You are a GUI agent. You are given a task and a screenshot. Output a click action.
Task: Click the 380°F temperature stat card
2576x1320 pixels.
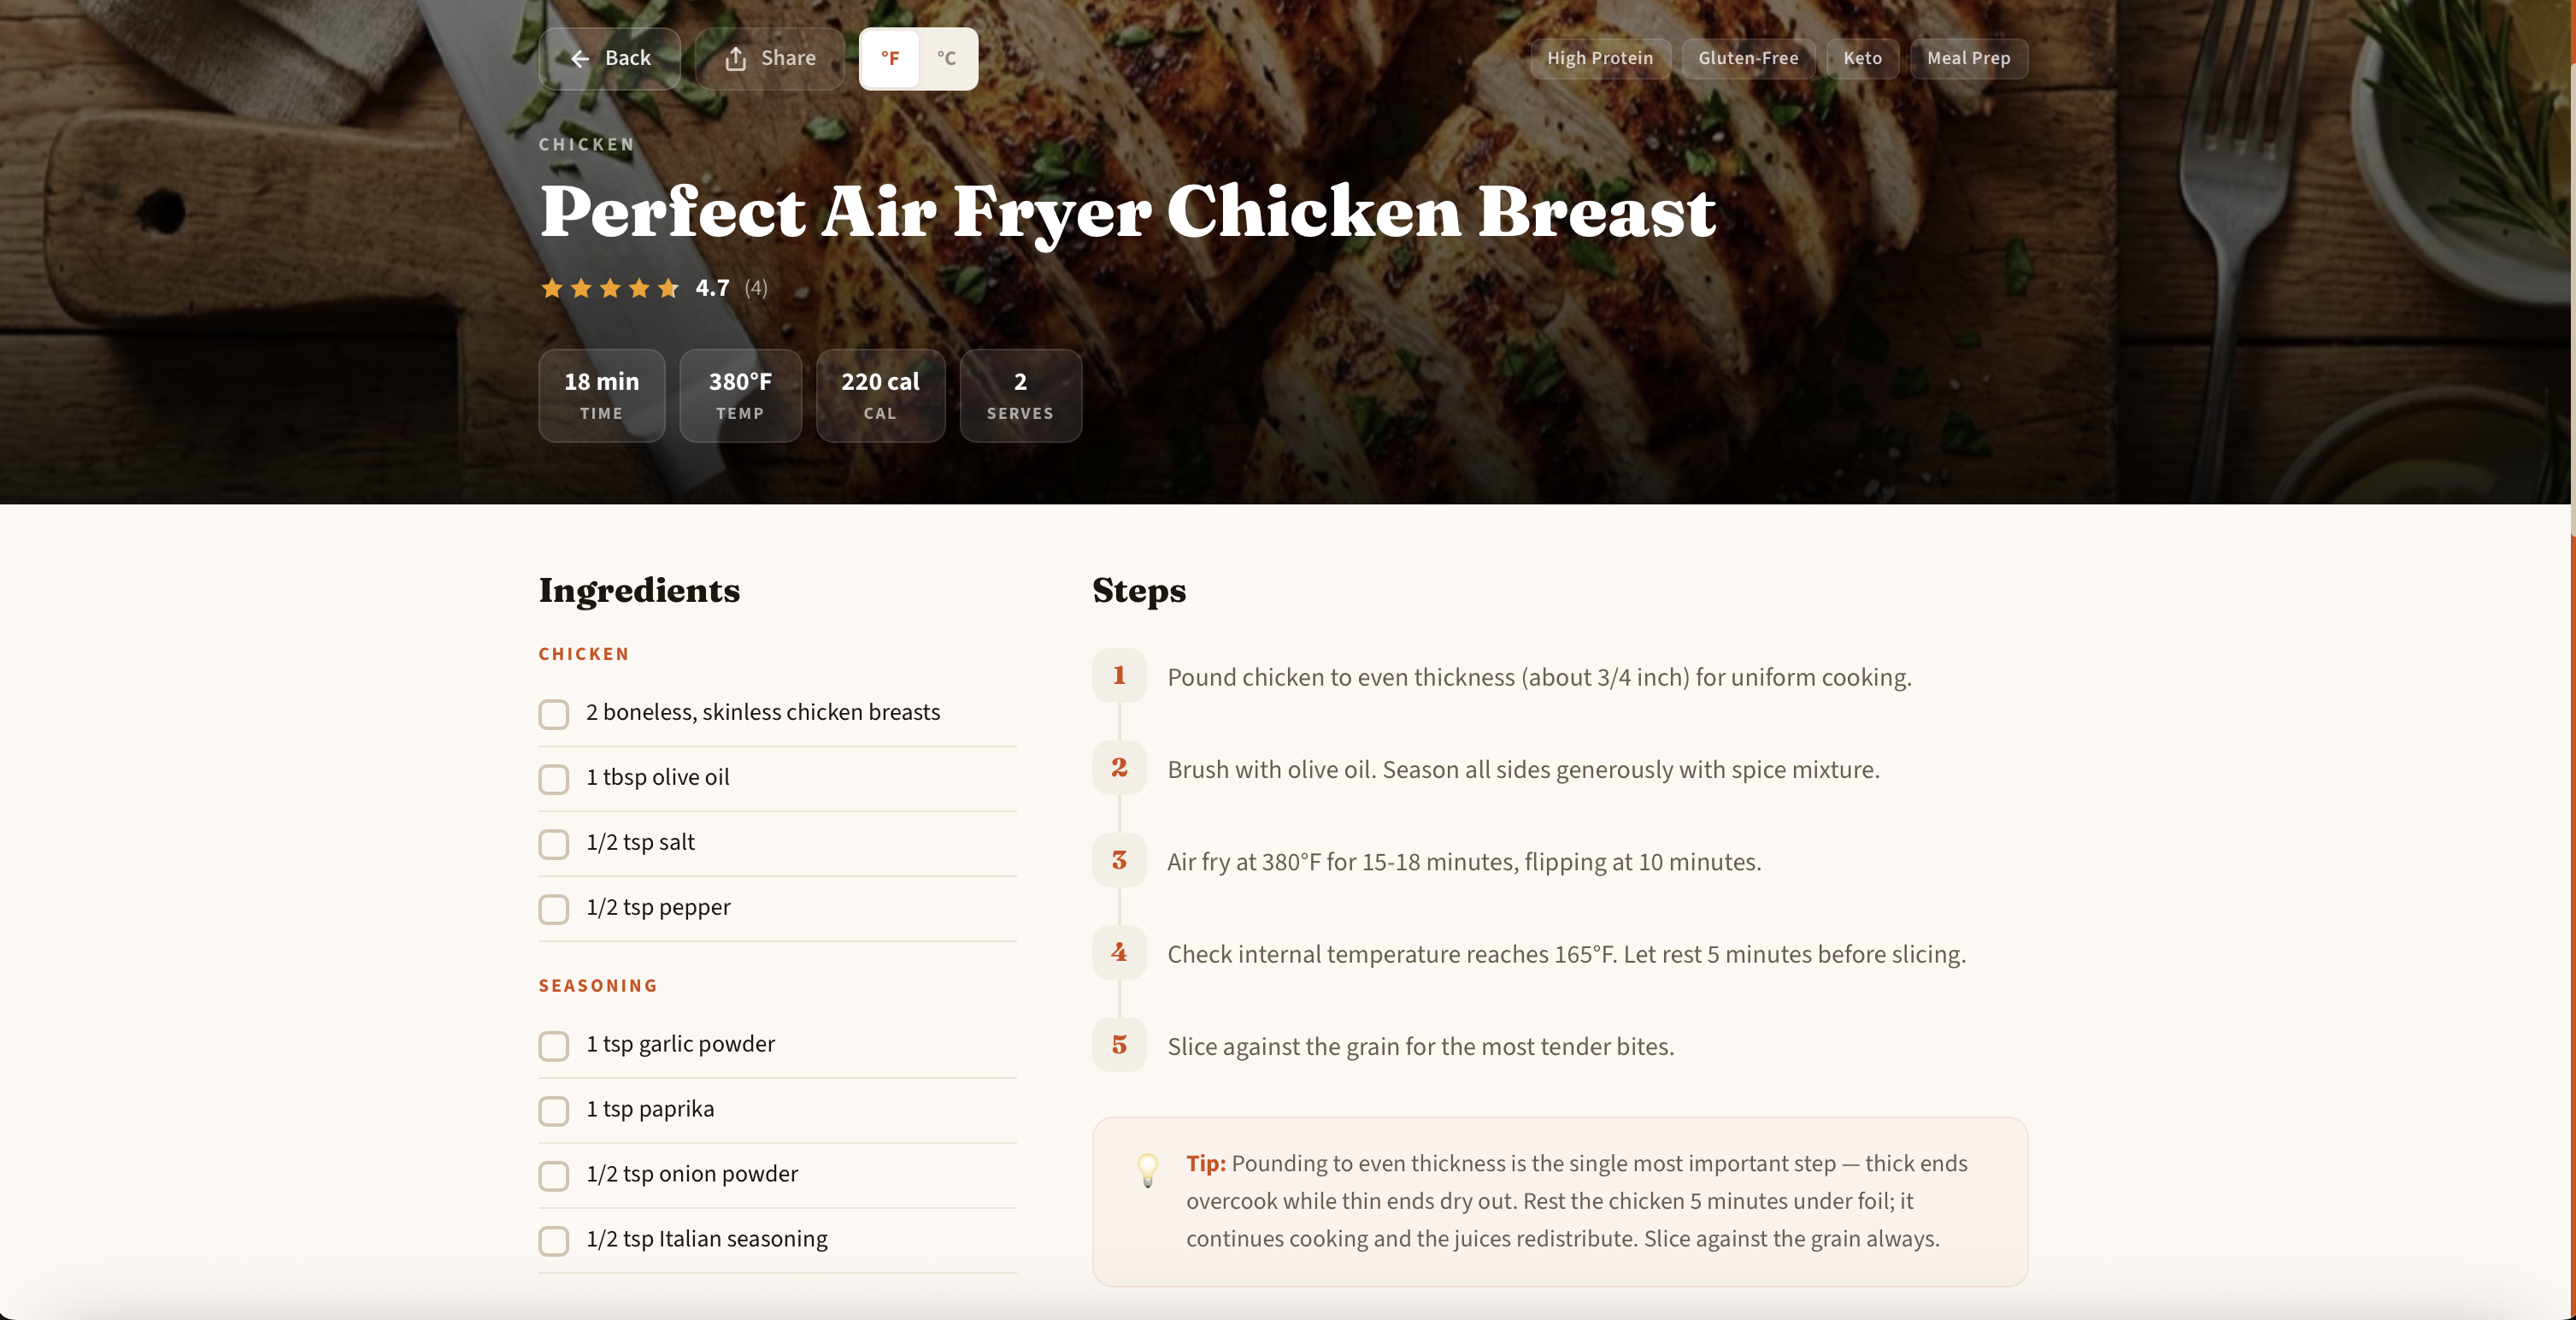tap(740, 395)
